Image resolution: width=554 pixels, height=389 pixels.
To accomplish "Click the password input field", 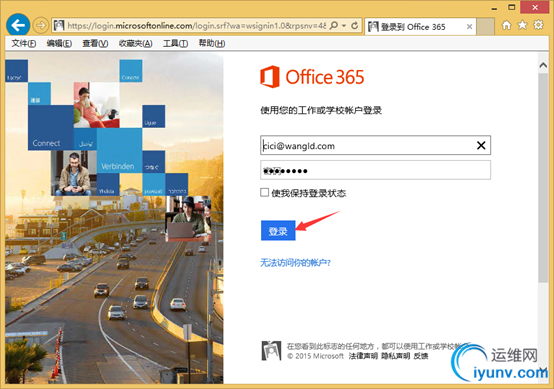I will click(375, 170).
